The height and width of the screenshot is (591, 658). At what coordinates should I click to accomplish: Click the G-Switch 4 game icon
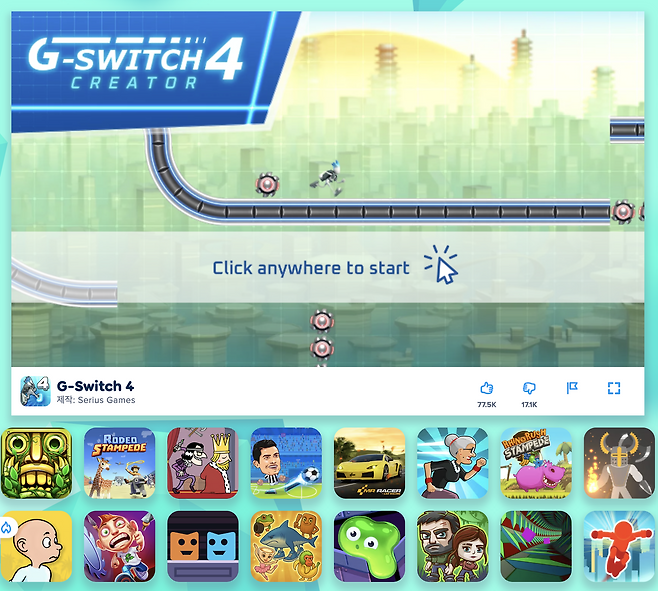[x=35, y=391]
